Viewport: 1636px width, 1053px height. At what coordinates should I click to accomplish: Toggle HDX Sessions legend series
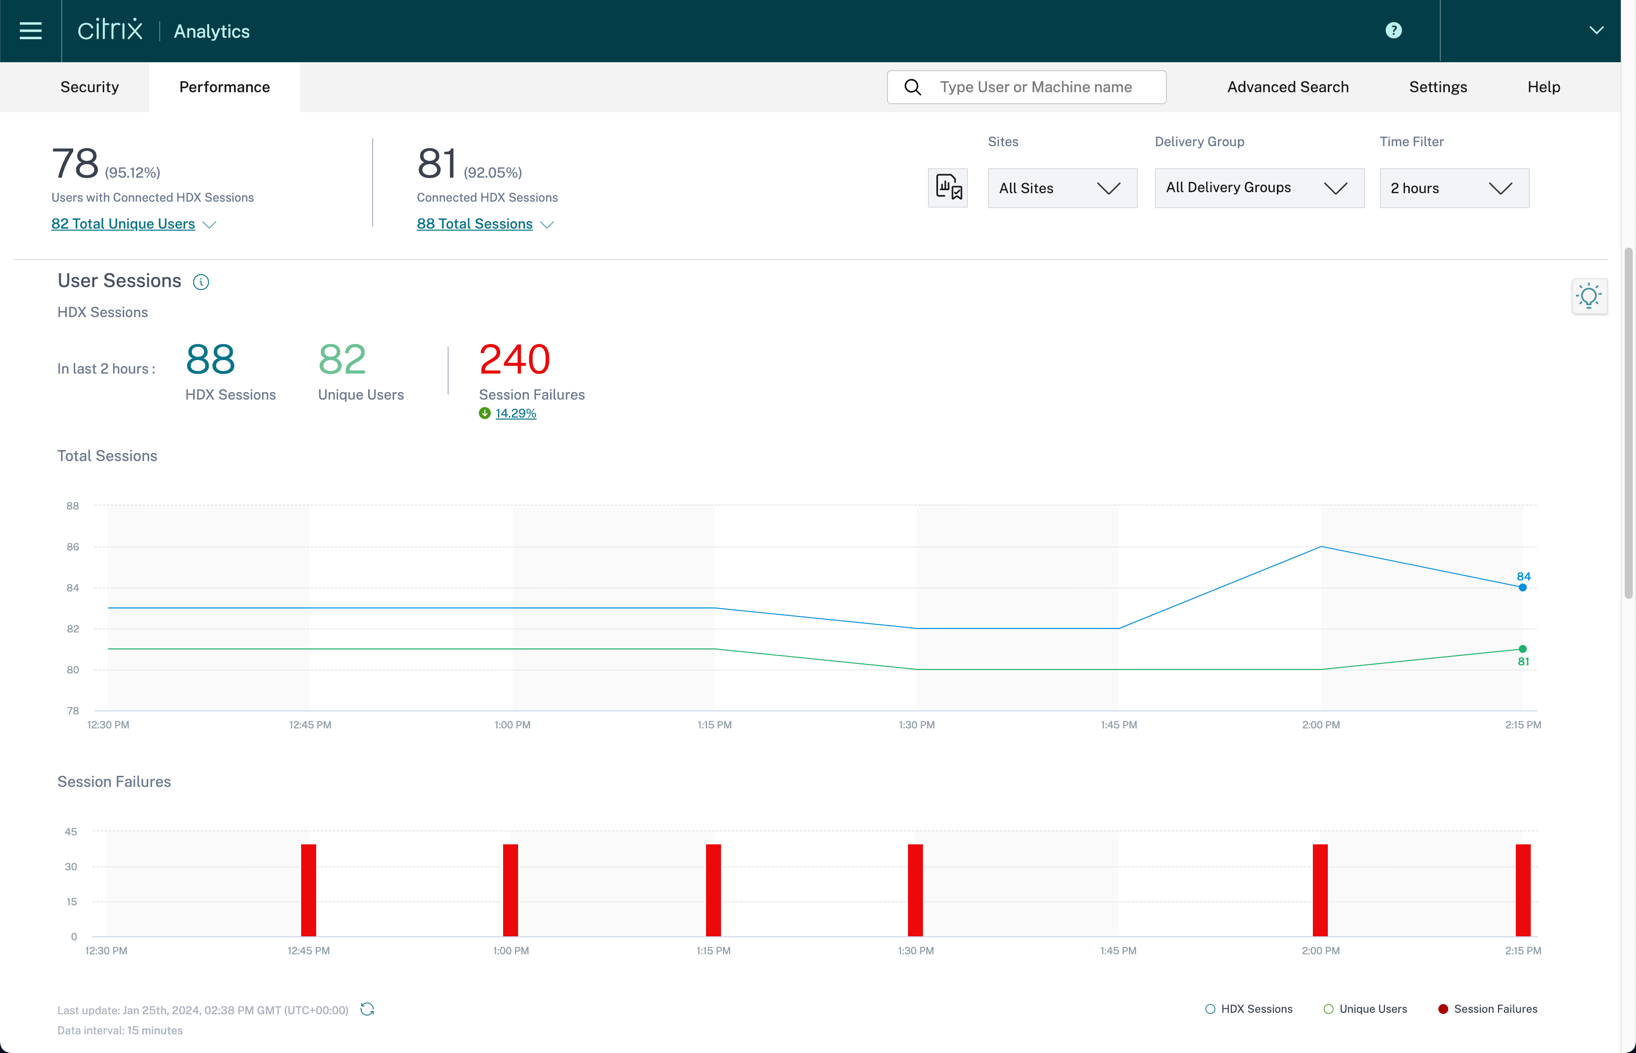click(1249, 1009)
